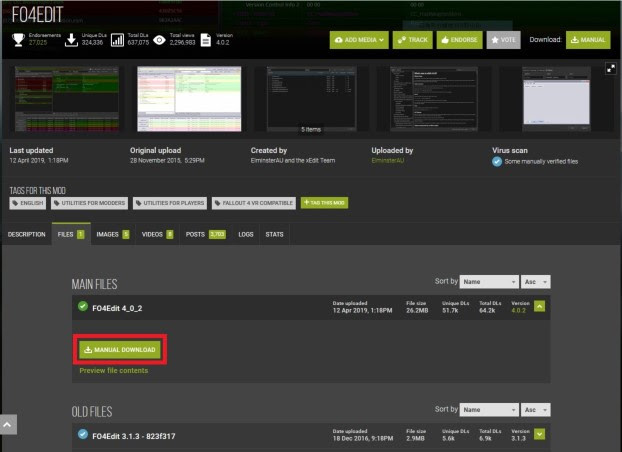Click the FO4Edit 3.1.3 - 823f317 file name
Screen dimensions: 622x452
click(x=134, y=437)
